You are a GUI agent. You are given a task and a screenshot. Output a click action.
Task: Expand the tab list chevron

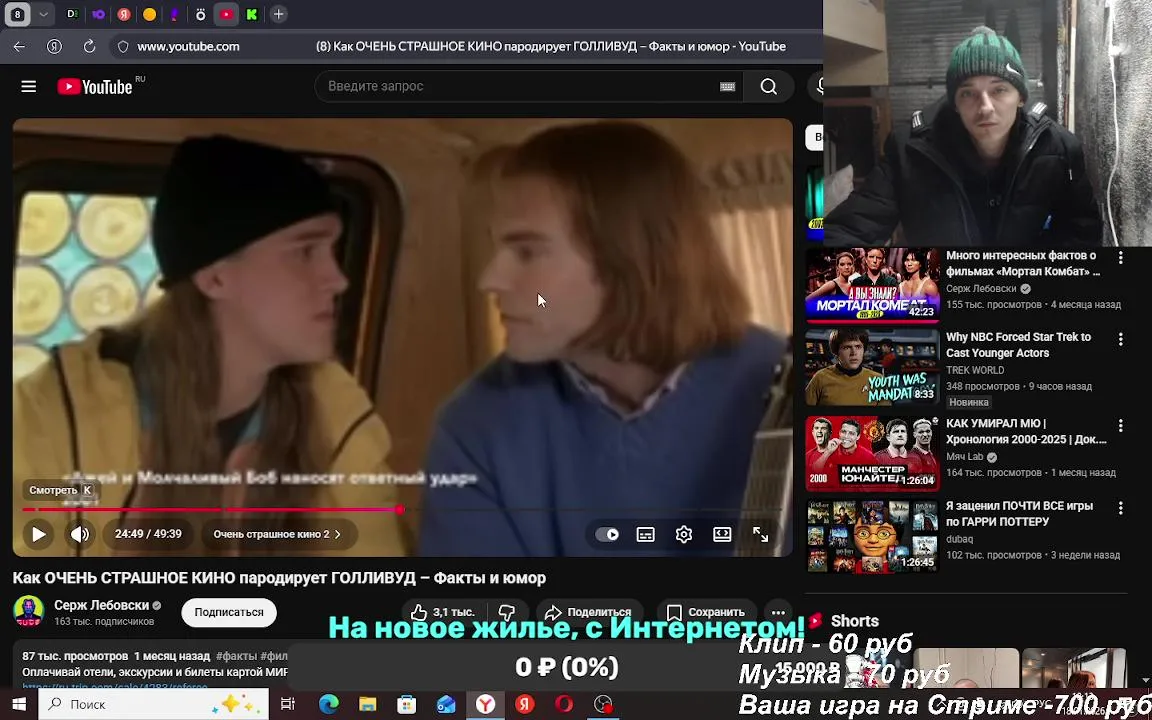coord(43,14)
